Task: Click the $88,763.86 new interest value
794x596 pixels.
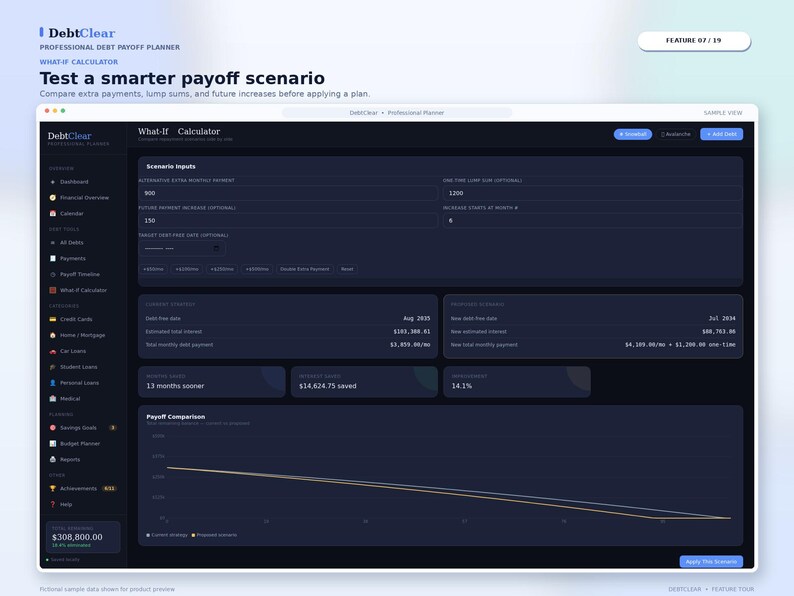Action: [719, 332]
